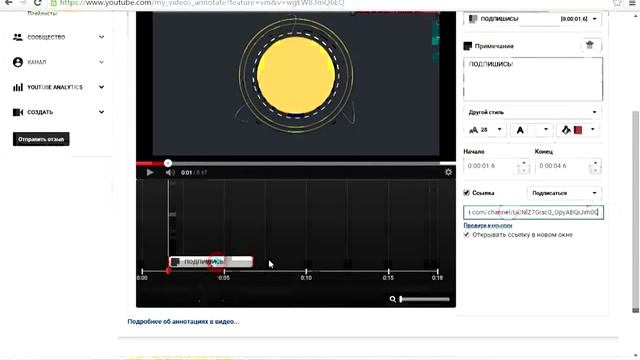This screenshot has width=640, height=360.
Task: Click the YouTube Analytics bar chart icon
Action: coord(18,87)
